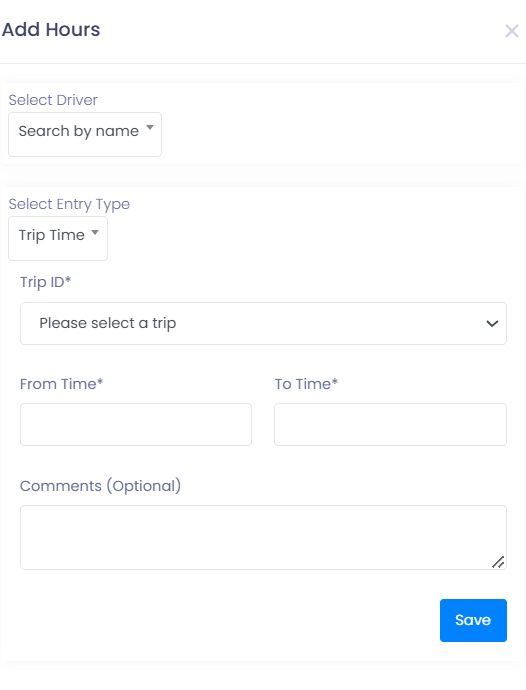Image resolution: width=526 pixels, height=690 pixels.
Task: Open the Search by name driver dropdown
Action: 85,134
